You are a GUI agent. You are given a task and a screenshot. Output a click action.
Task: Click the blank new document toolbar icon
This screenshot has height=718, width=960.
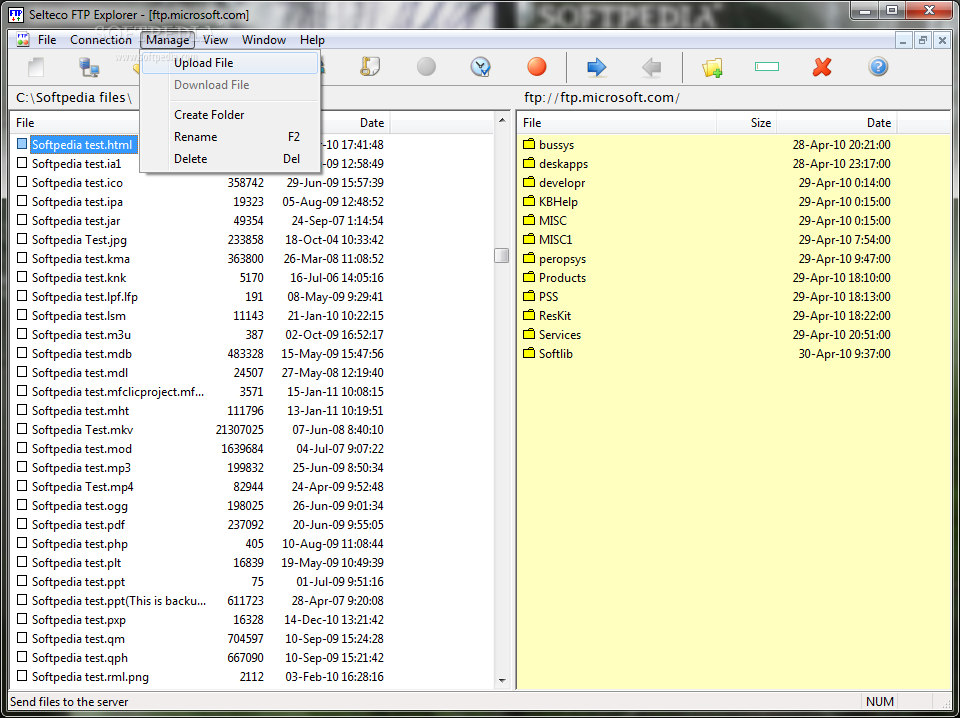pos(36,67)
